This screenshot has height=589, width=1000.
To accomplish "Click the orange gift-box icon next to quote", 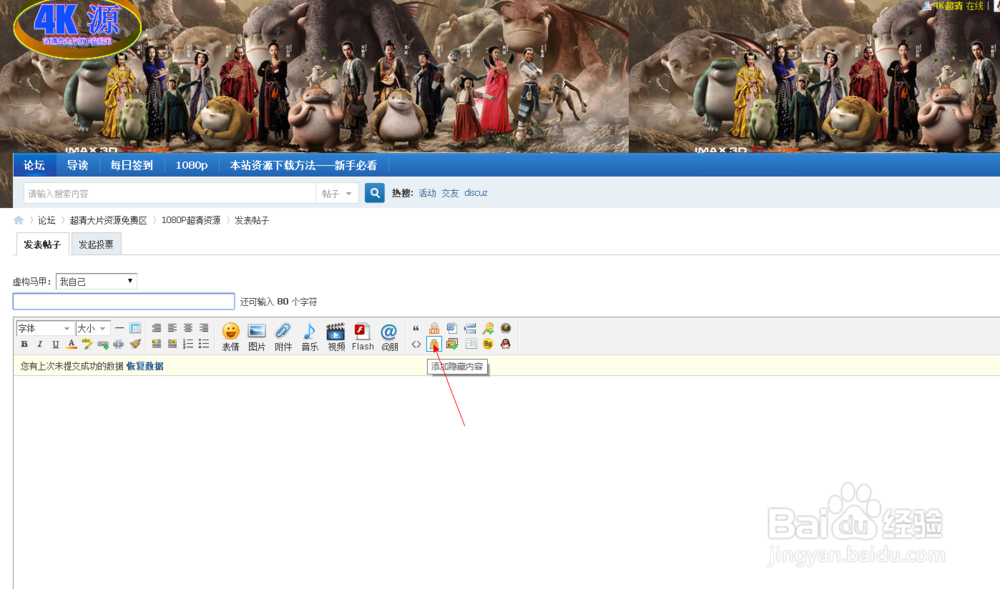I will [434, 328].
